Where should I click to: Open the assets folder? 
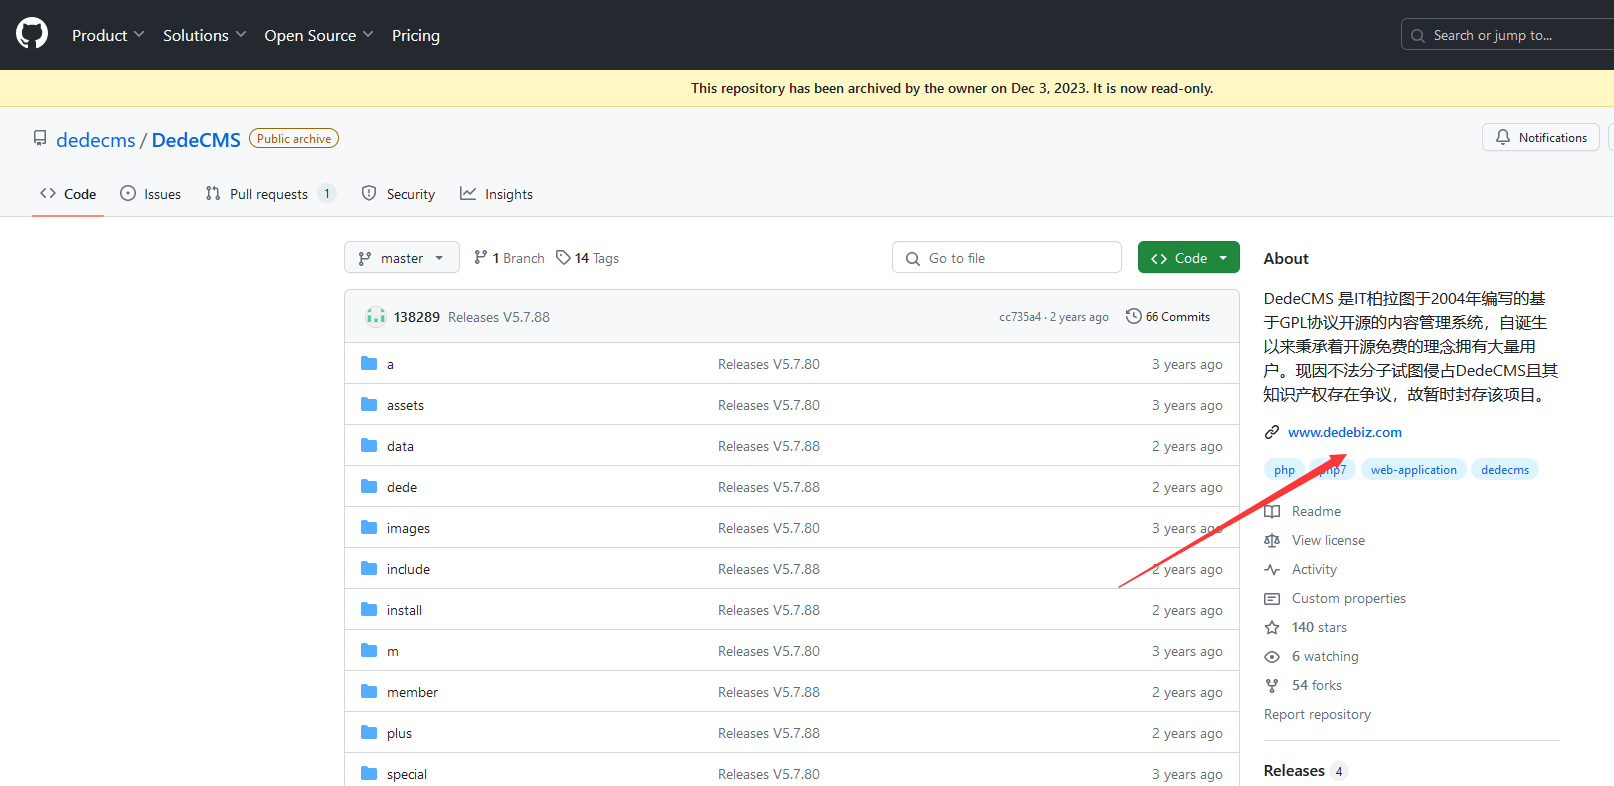[405, 406]
